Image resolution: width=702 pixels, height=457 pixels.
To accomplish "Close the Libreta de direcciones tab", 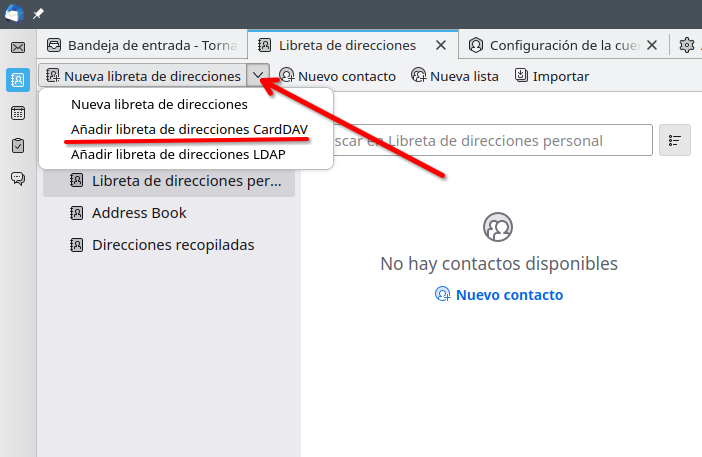I will click(439, 45).
